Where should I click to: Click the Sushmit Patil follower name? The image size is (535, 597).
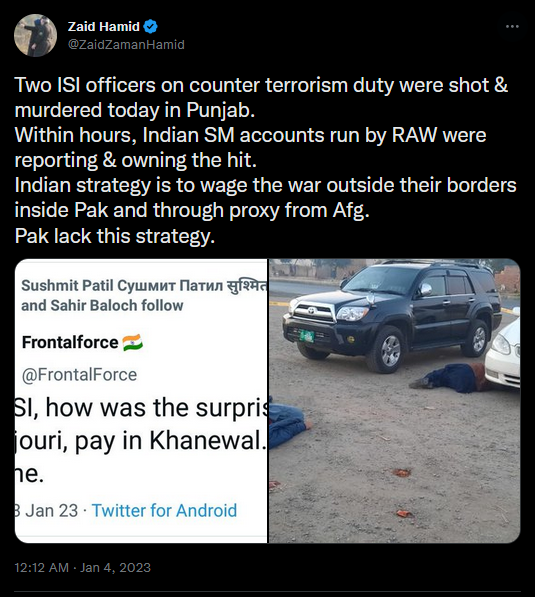point(144,286)
